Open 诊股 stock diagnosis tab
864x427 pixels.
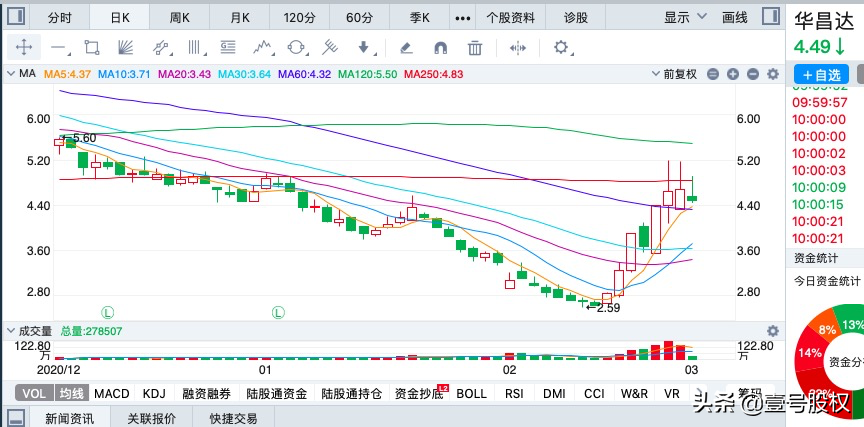point(576,18)
